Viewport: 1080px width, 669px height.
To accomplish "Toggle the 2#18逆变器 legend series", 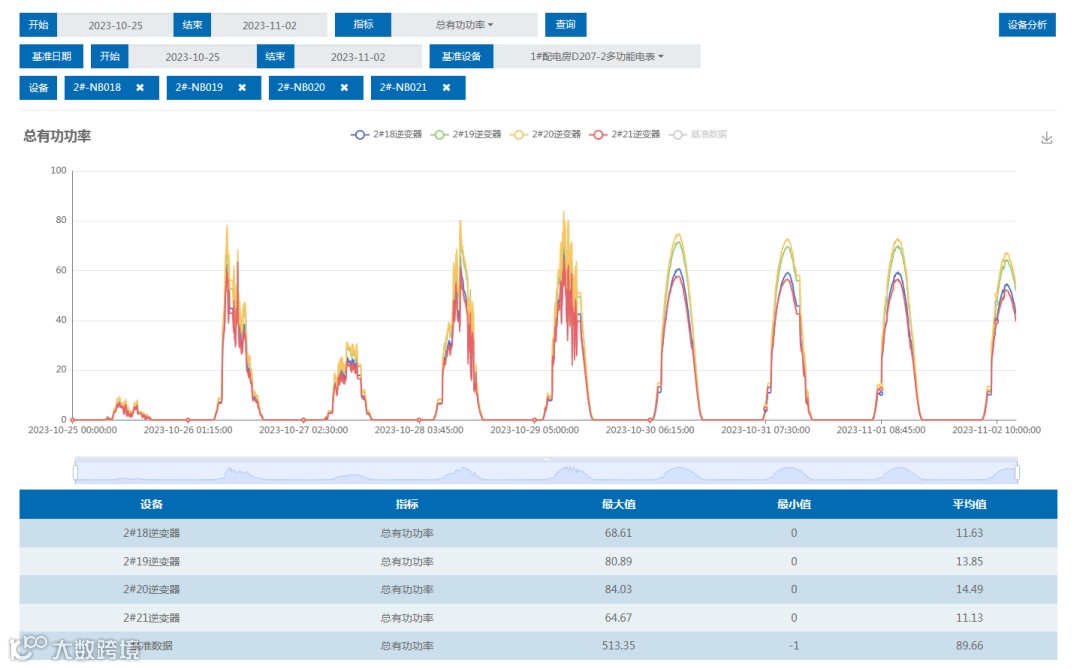I will click(x=386, y=134).
